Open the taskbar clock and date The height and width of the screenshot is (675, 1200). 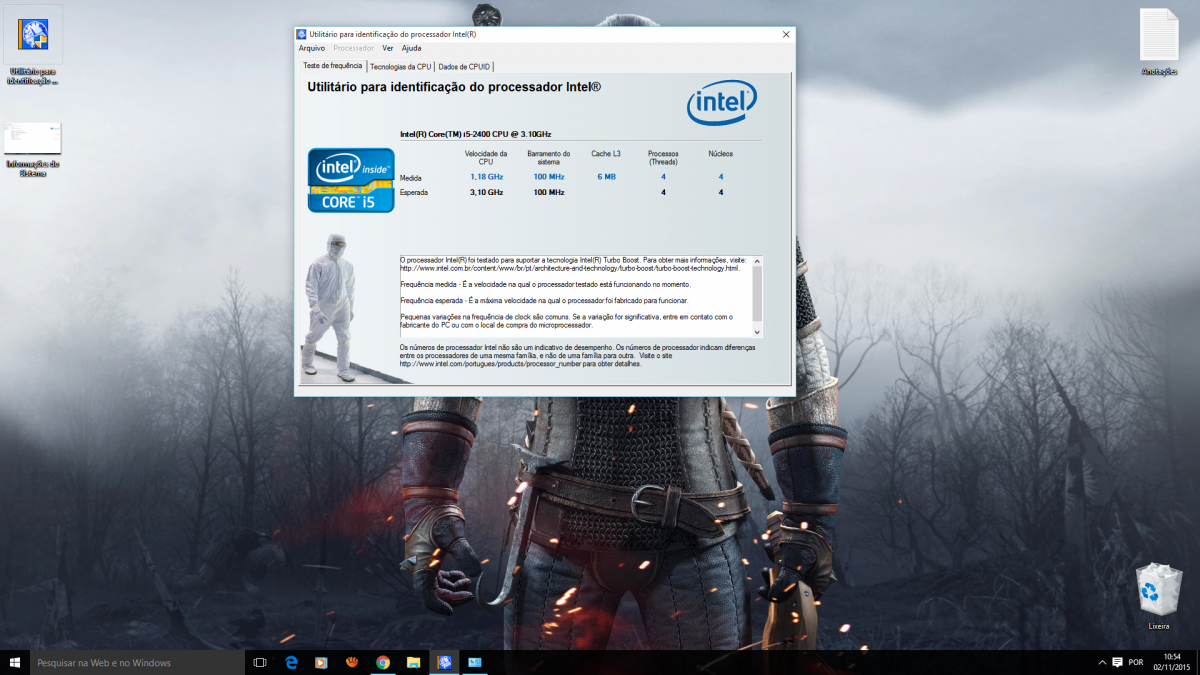(x=1171, y=662)
